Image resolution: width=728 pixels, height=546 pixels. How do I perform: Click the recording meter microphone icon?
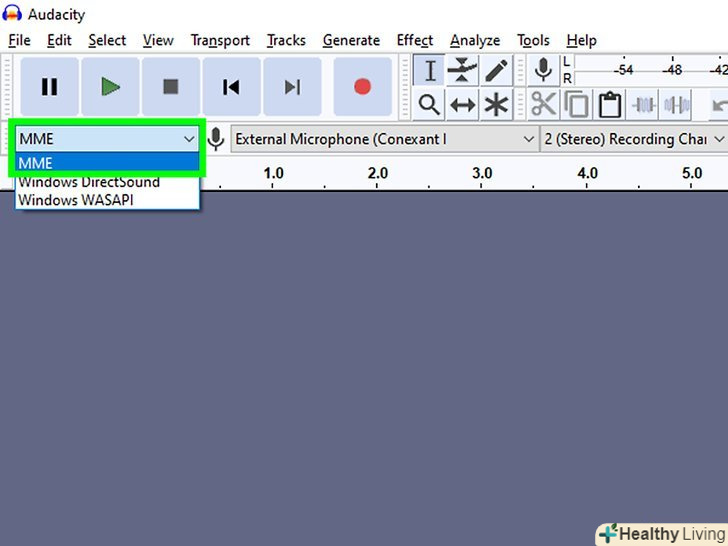[x=543, y=71]
